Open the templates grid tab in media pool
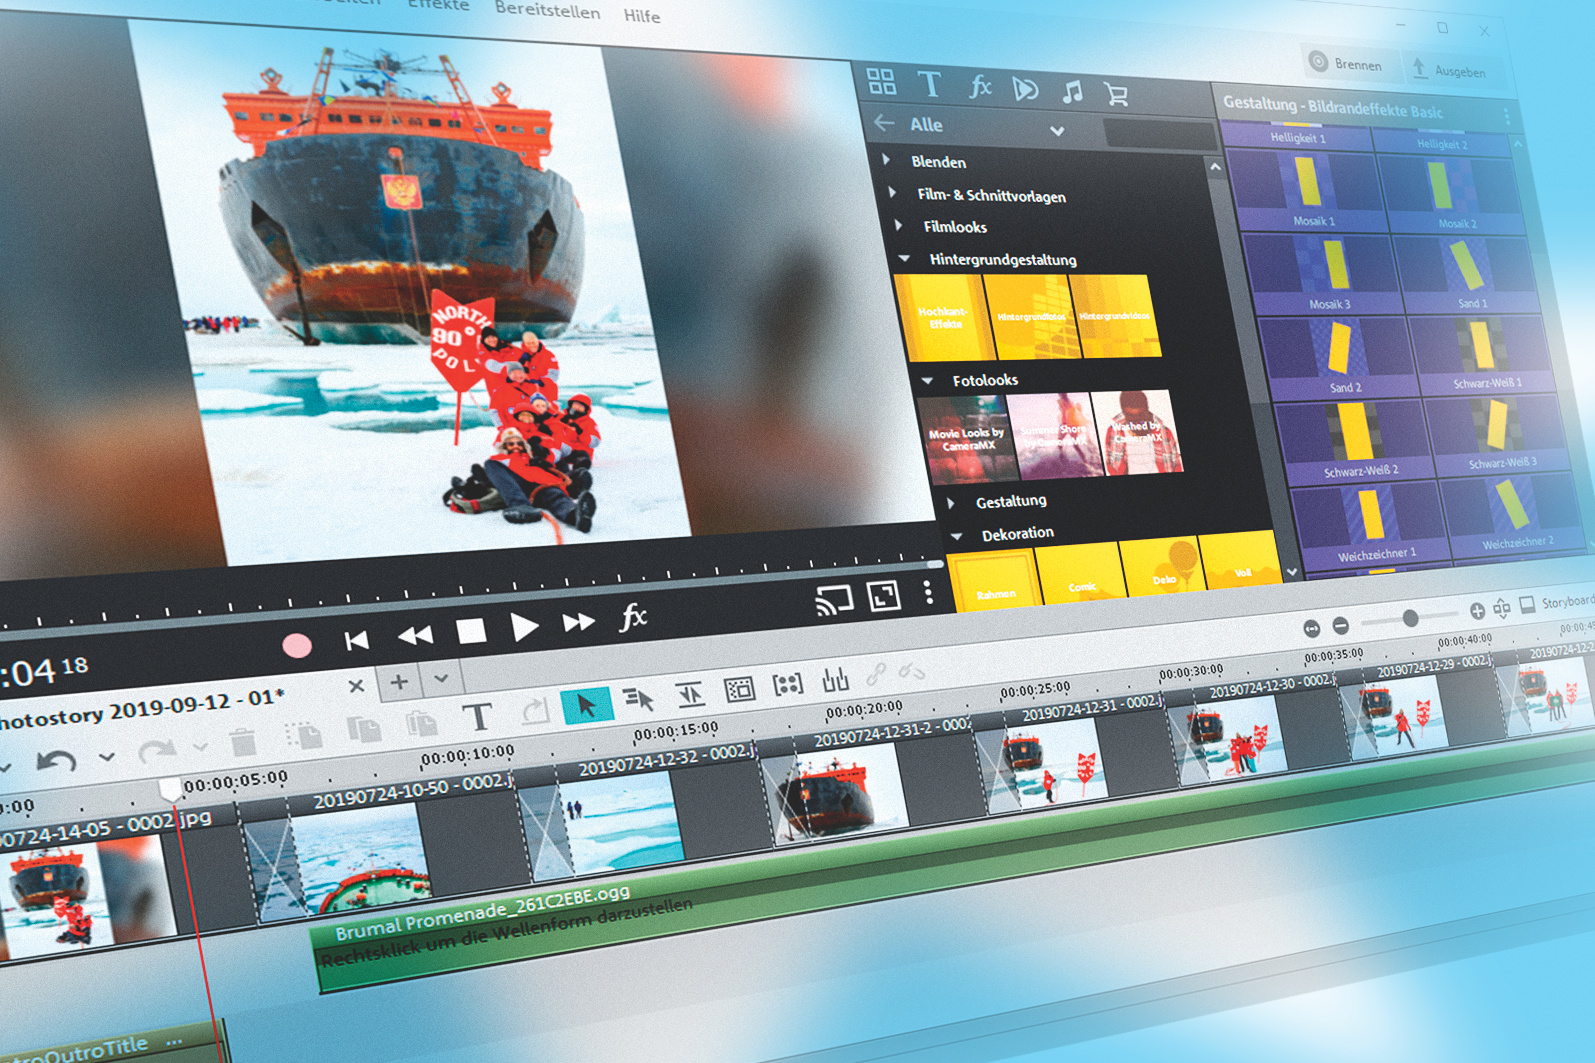Viewport: 1595px width, 1063px height. [x=881, y=81]
